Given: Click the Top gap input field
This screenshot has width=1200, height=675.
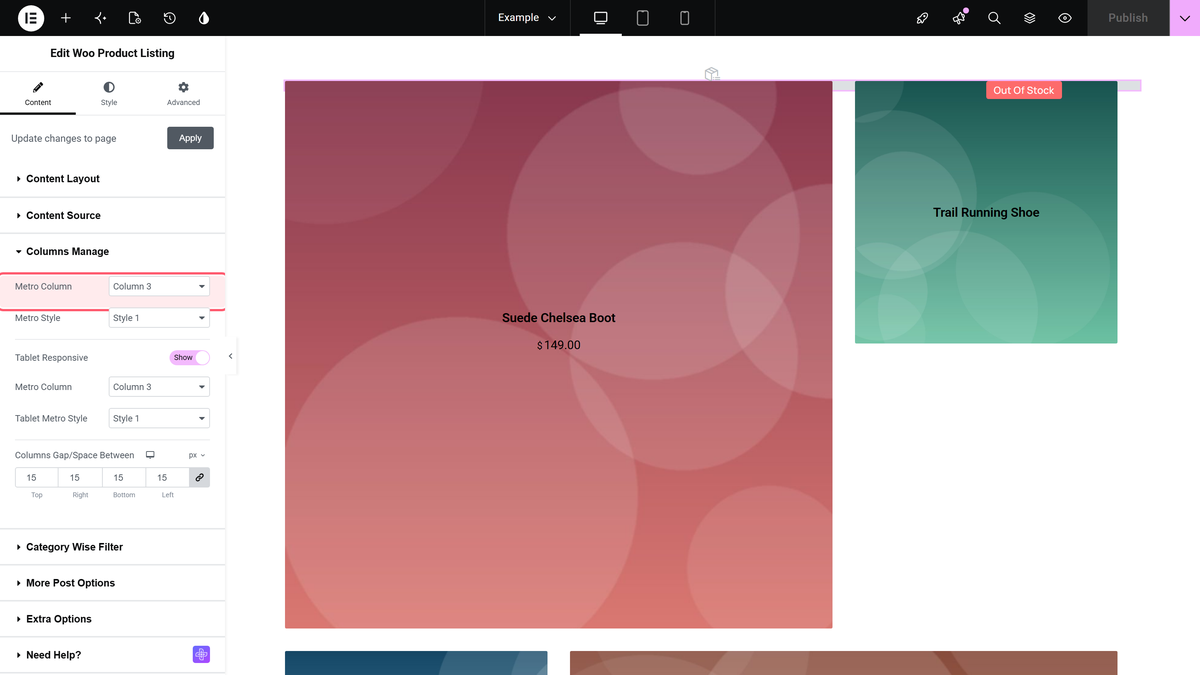Looking at the screenshot, I should coord(36,478).
